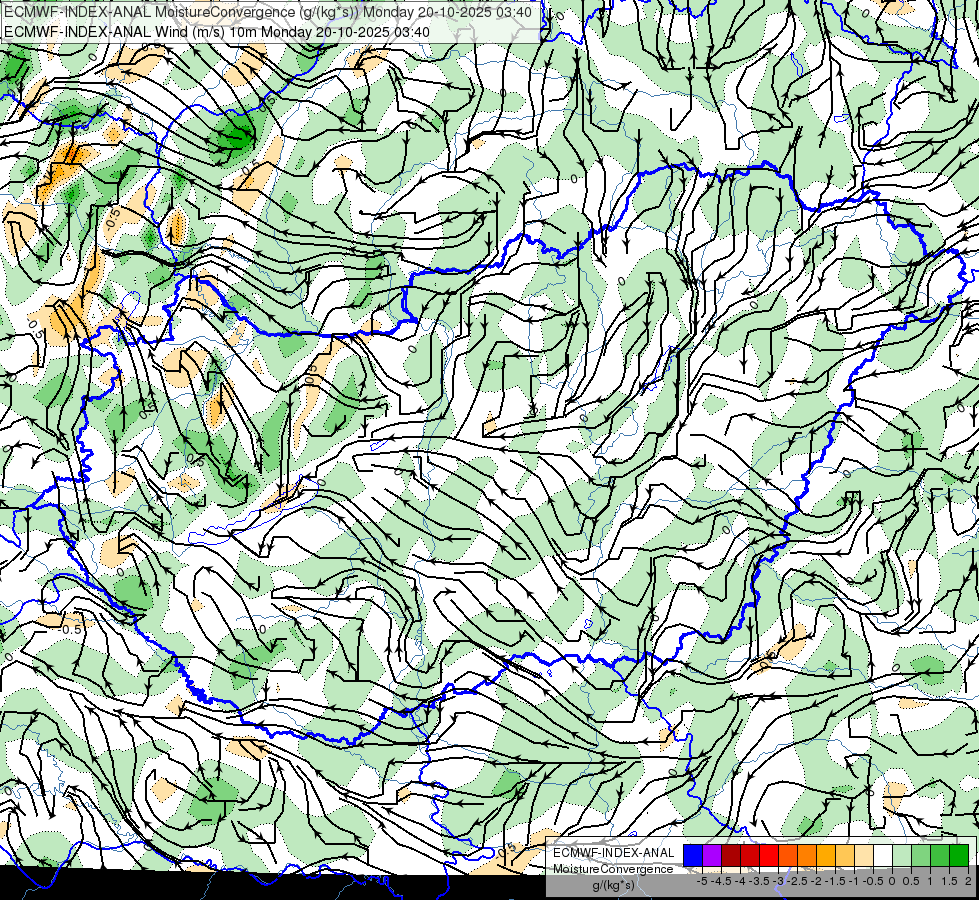Image resolution: width=979 pixels, height=900 pixels.
Task: Click the '2' legend tick label
Action: pyautogui.click(x=968, y=881)
